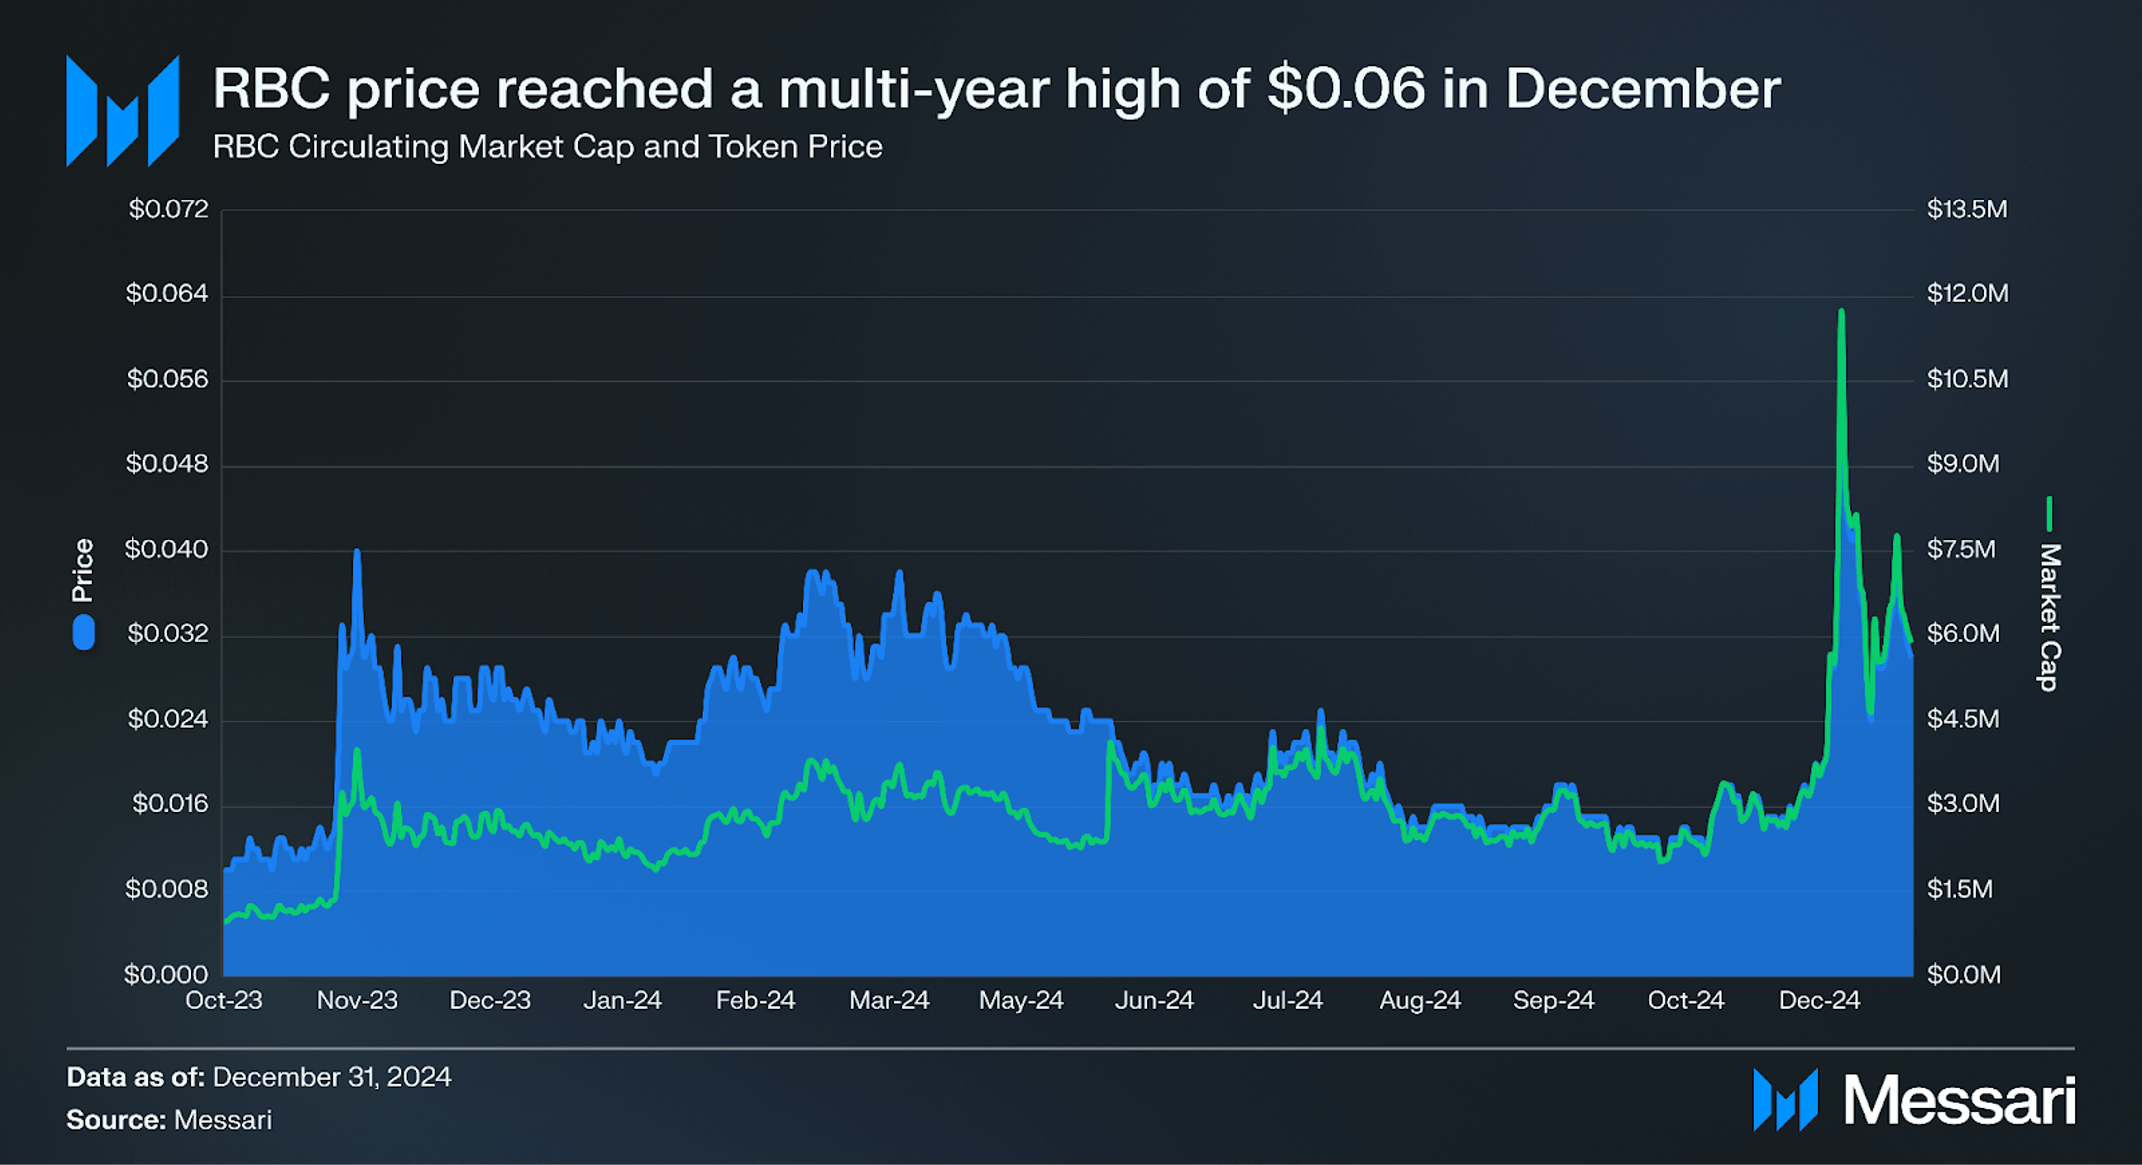
Task: Click the Messari wordmark at bottom-right
Action: [x=1959, y=1101]
